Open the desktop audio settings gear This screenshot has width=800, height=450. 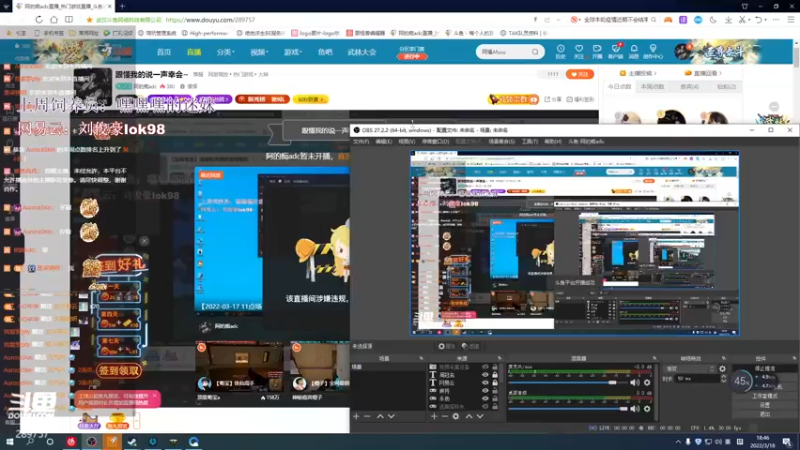click(647, 409)
